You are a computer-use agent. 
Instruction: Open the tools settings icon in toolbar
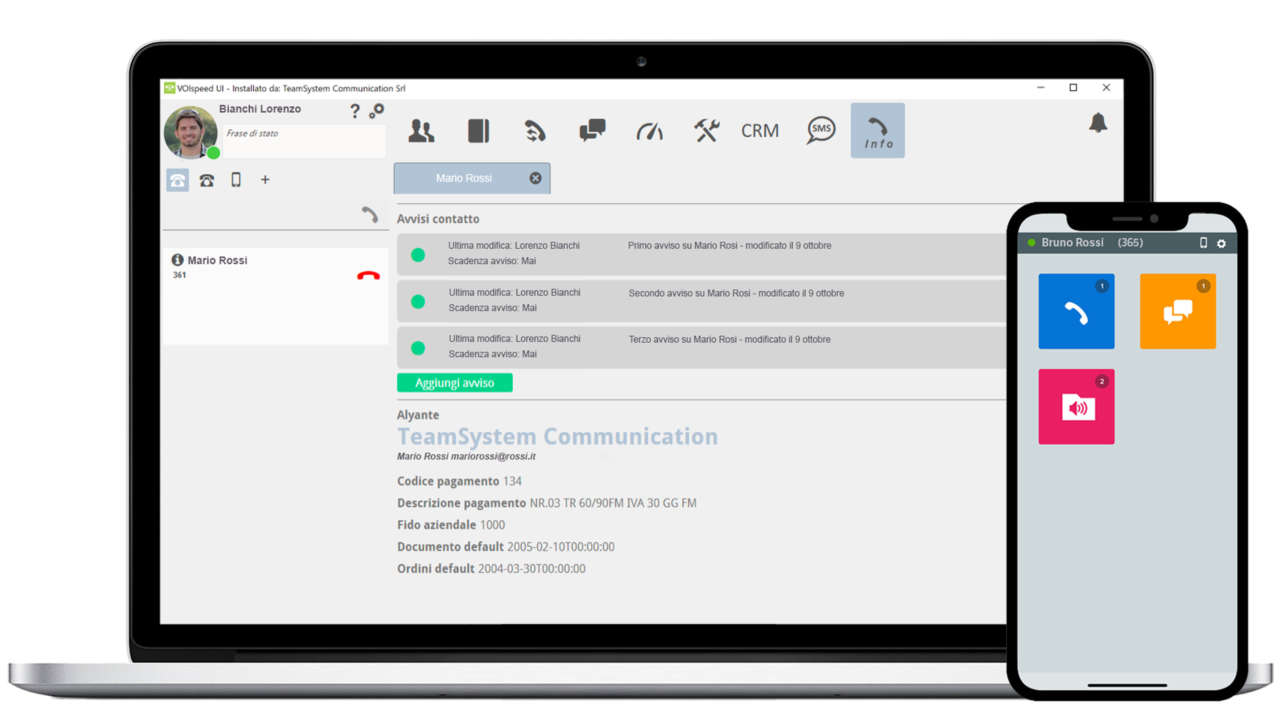point(706,130)
